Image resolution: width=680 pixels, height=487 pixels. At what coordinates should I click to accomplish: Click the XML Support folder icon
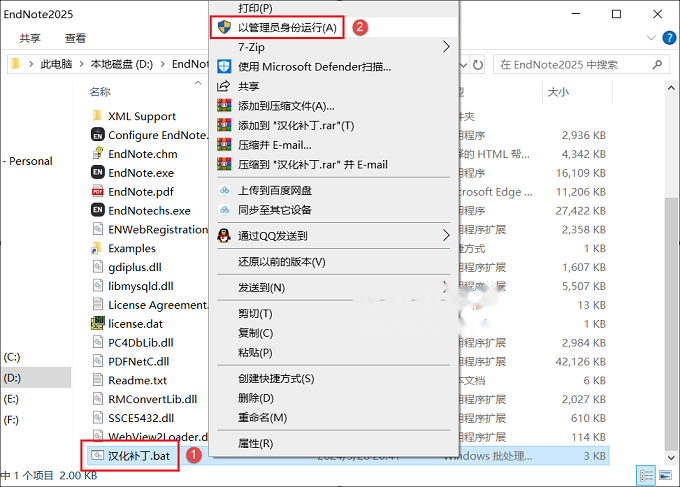(97, 116)
